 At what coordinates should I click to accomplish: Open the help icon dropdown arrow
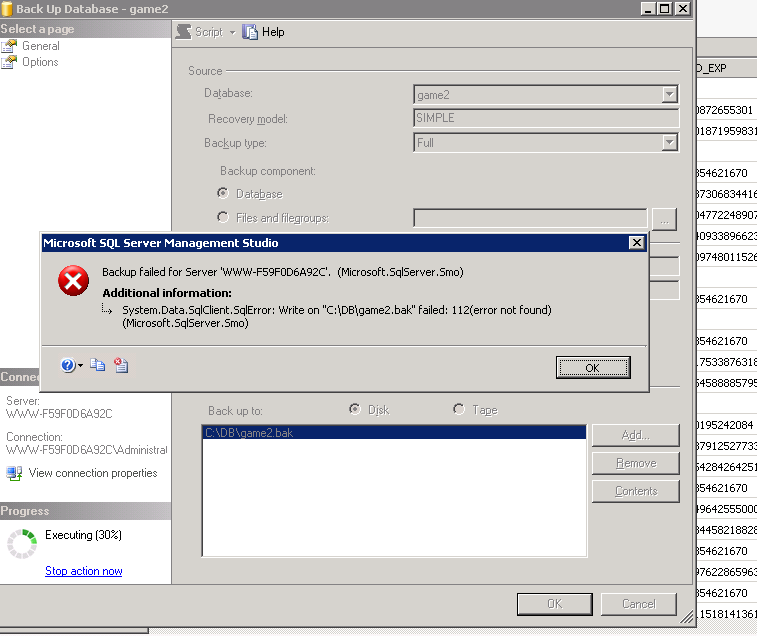(80, 365)
